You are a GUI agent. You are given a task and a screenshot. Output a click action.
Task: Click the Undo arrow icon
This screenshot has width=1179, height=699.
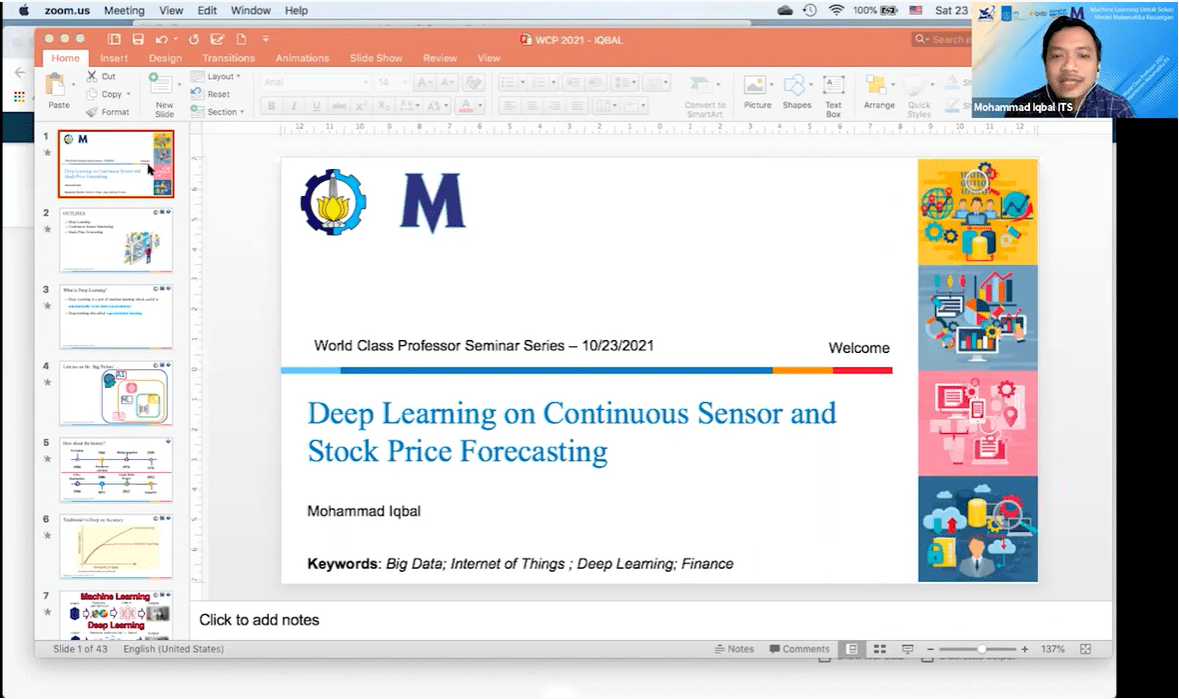[x=162, y=39]
